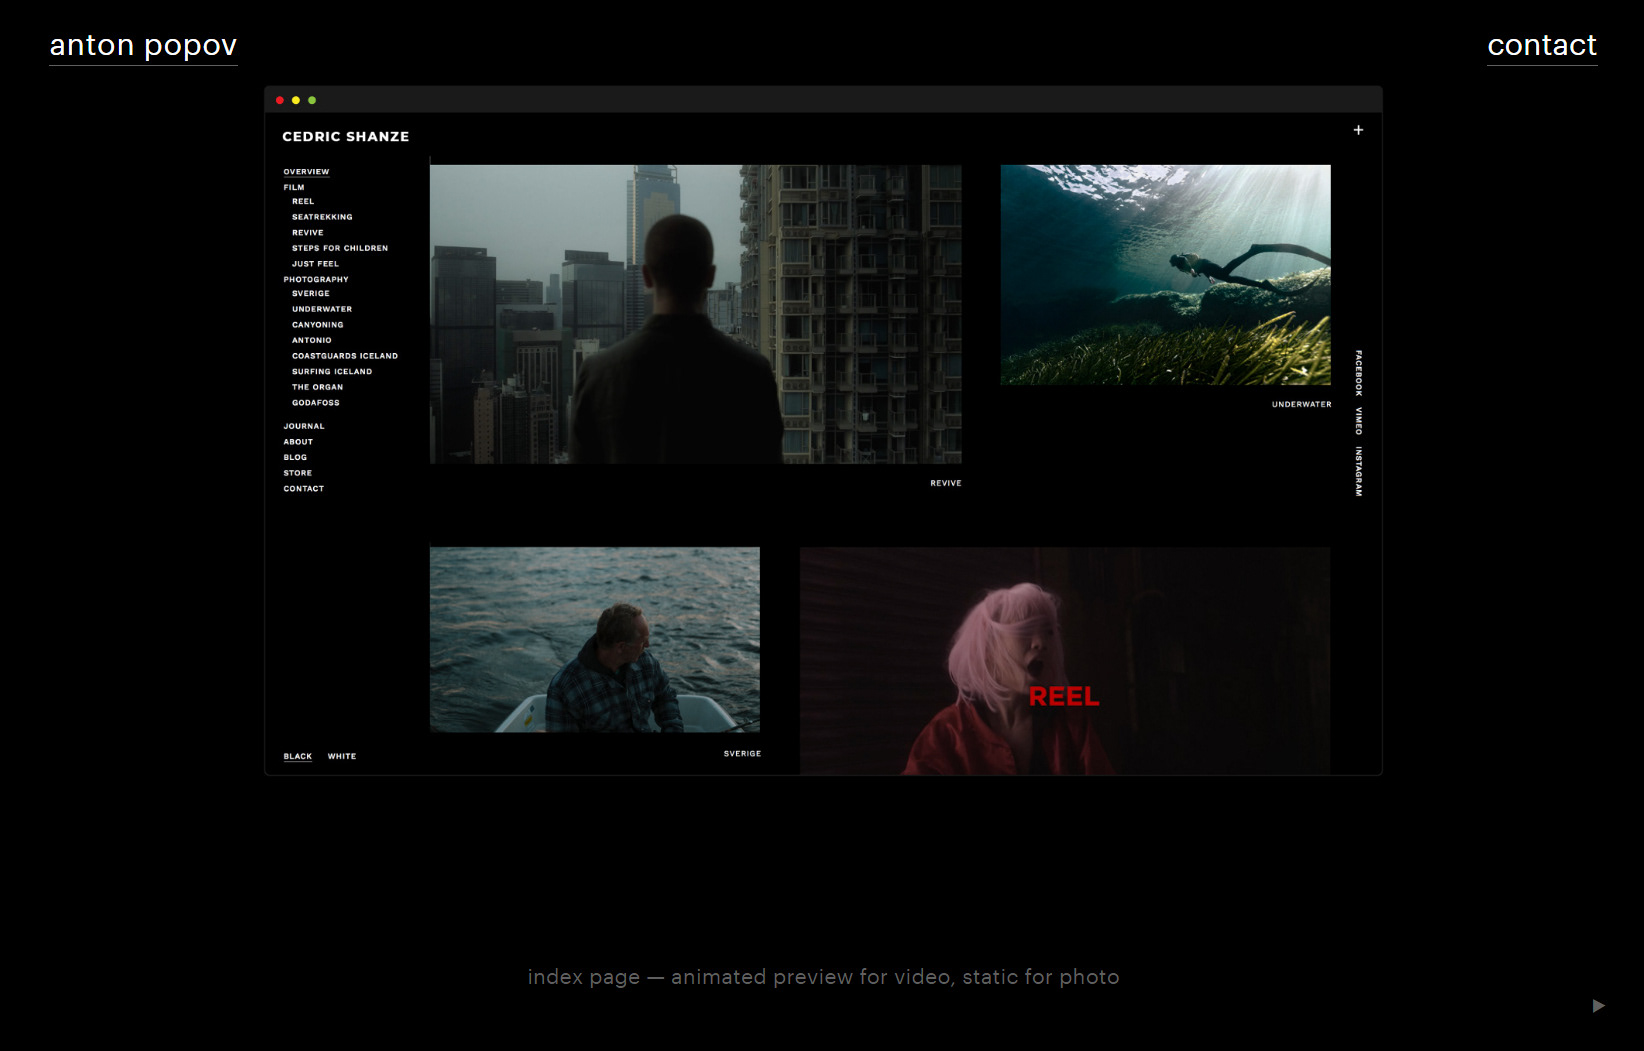Switch to the White theme

point(342,756)
